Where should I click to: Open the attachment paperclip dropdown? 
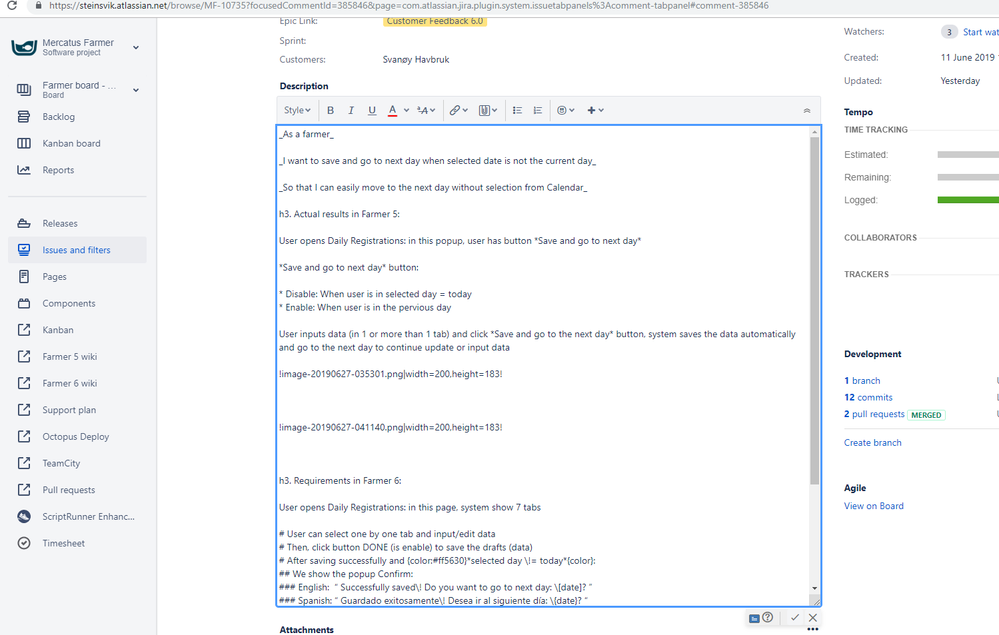click(x=487, y=110)
